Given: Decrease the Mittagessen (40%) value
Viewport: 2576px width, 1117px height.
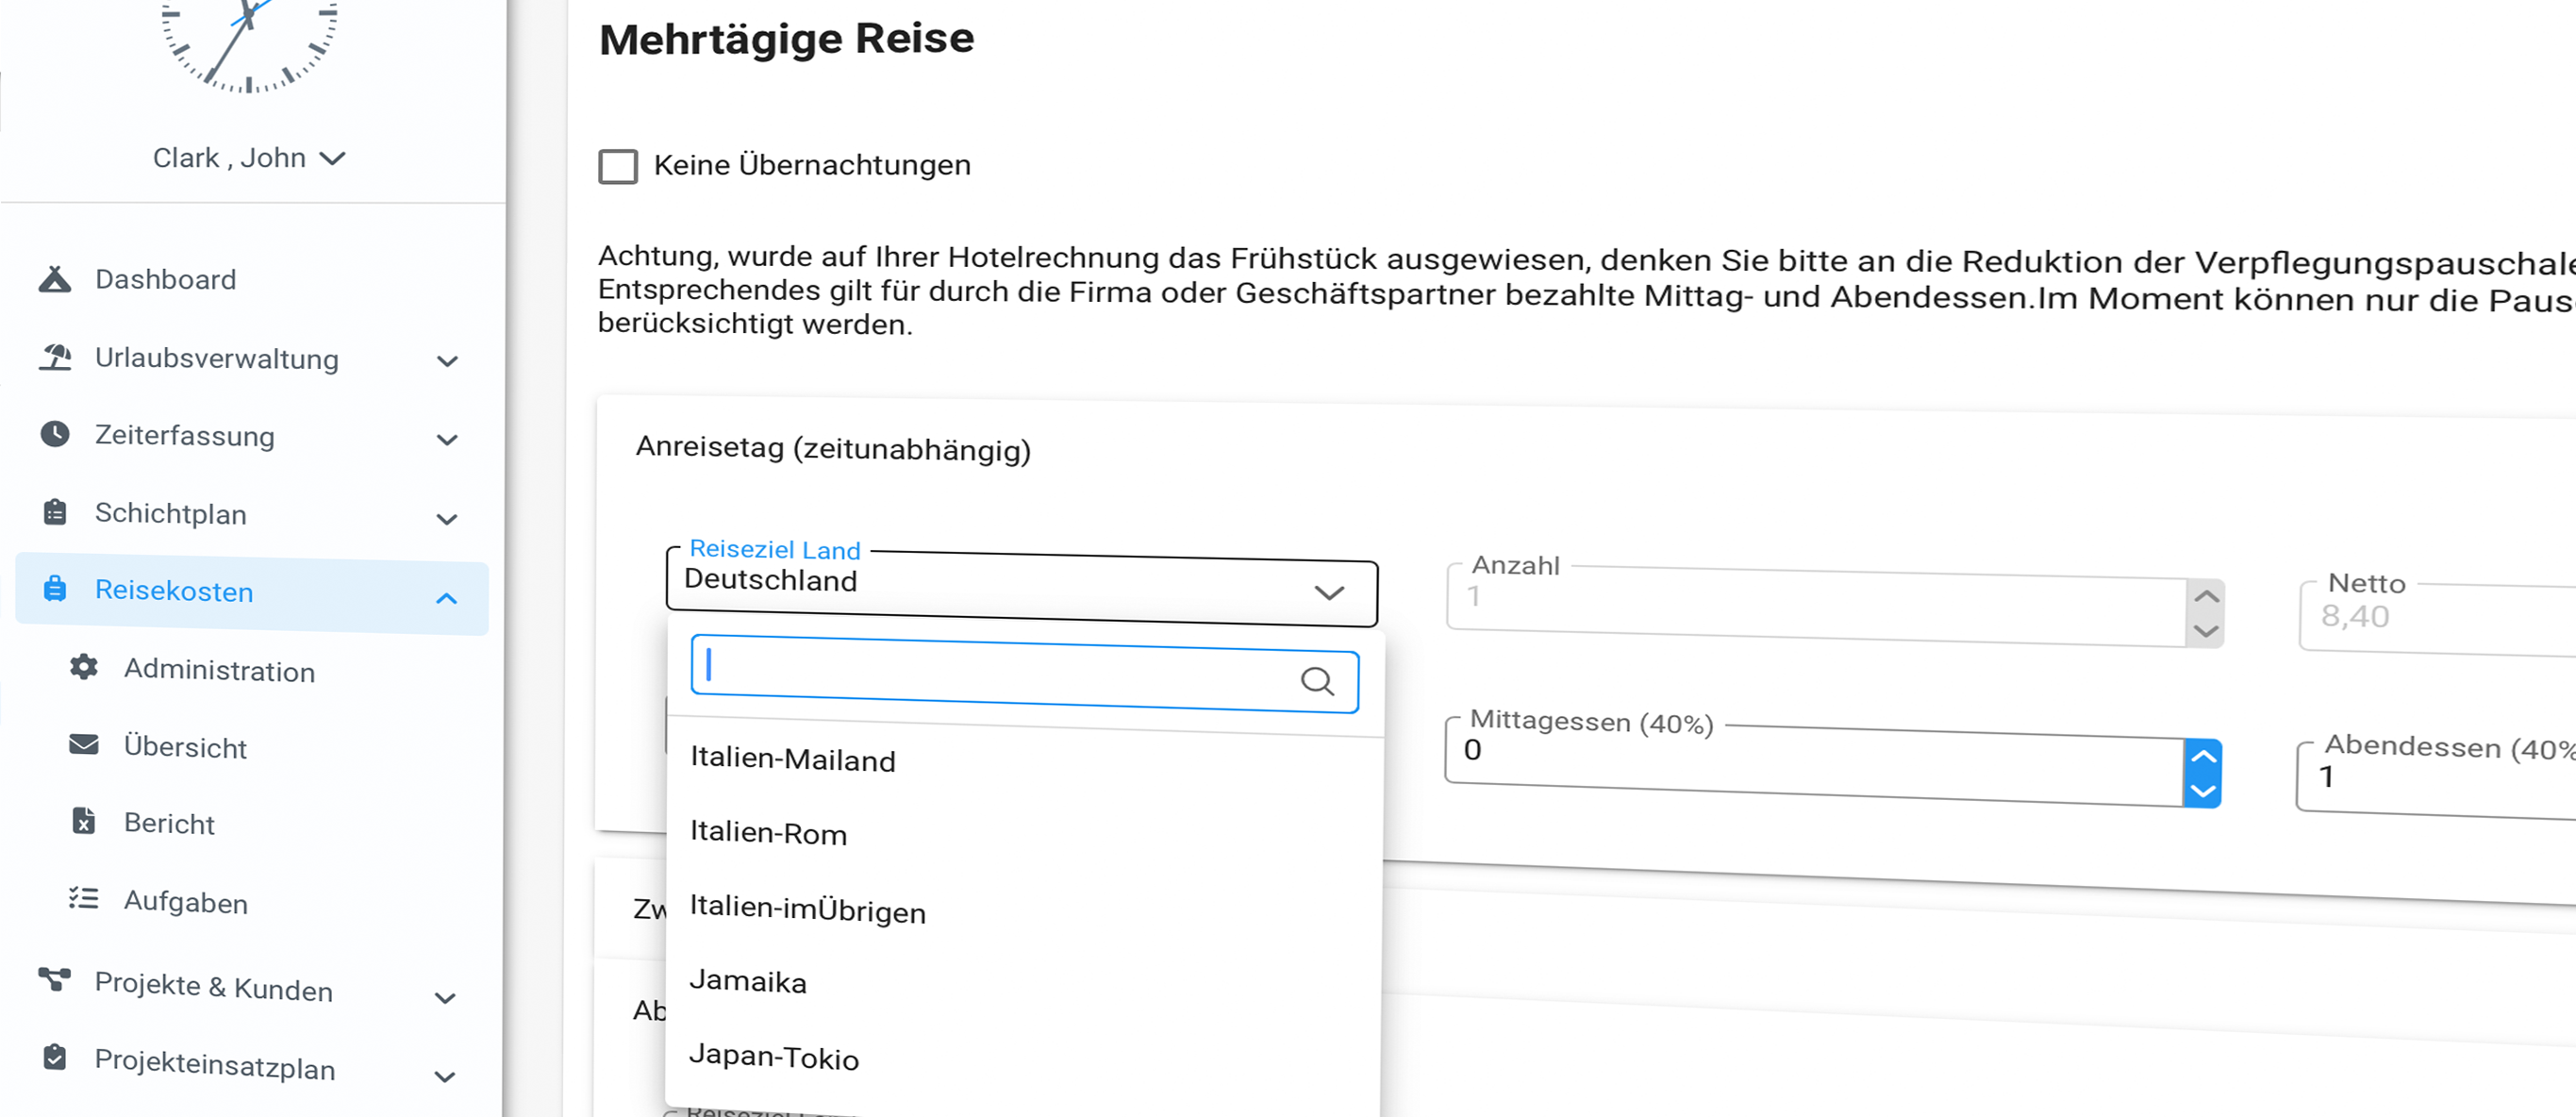Looking at the screenshot, I should (2203, 792).
